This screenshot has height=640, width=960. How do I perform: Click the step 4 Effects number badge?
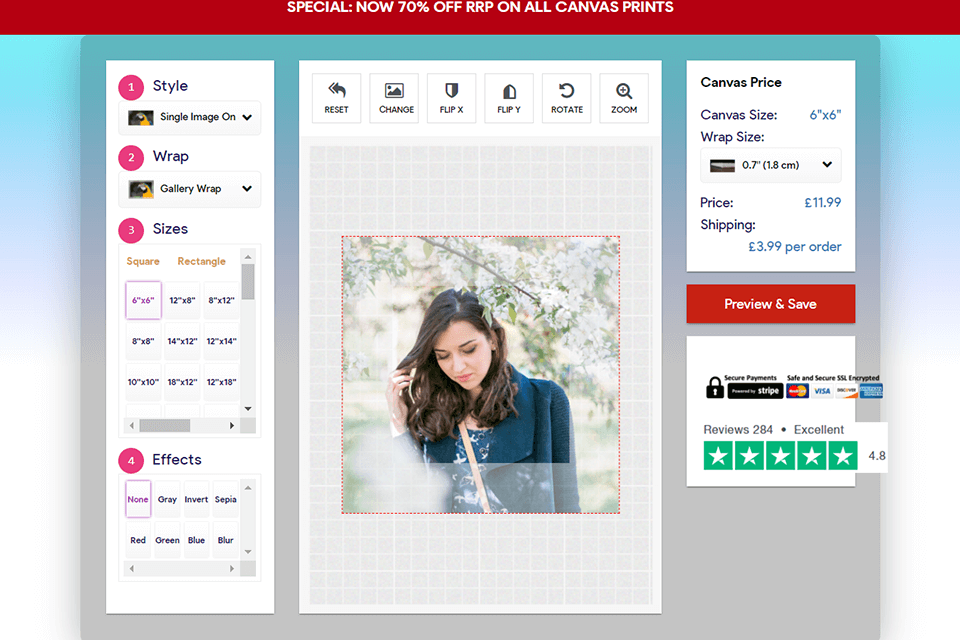click(131, 461)
